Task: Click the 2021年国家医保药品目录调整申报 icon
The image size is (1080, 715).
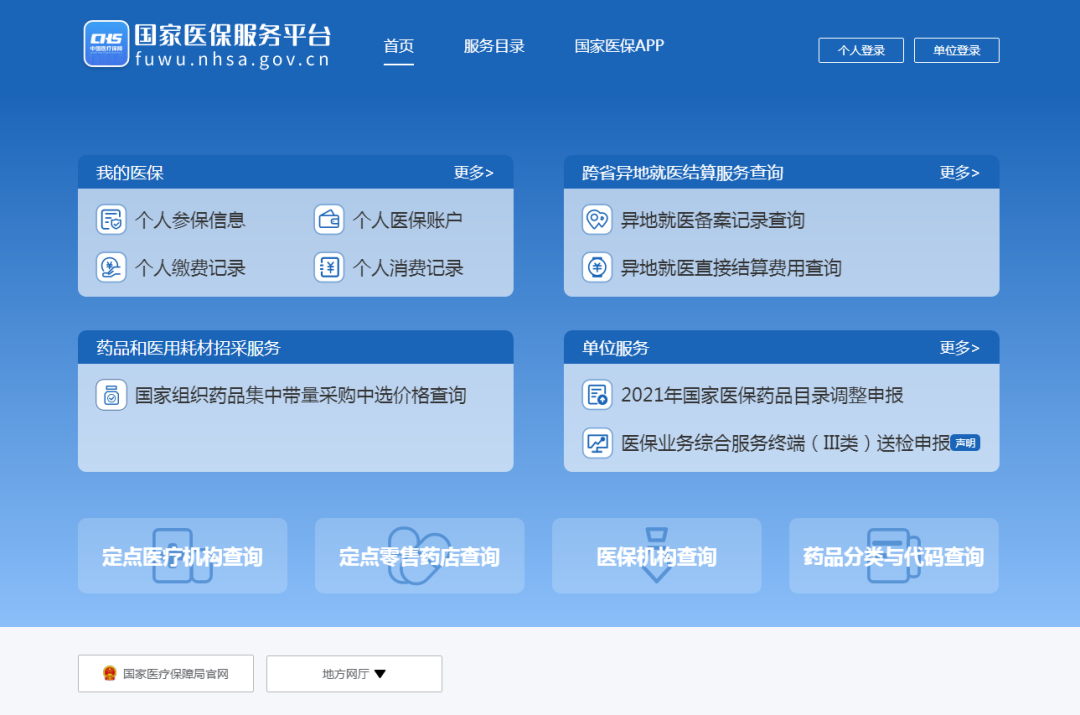Action: click(597, 395)
